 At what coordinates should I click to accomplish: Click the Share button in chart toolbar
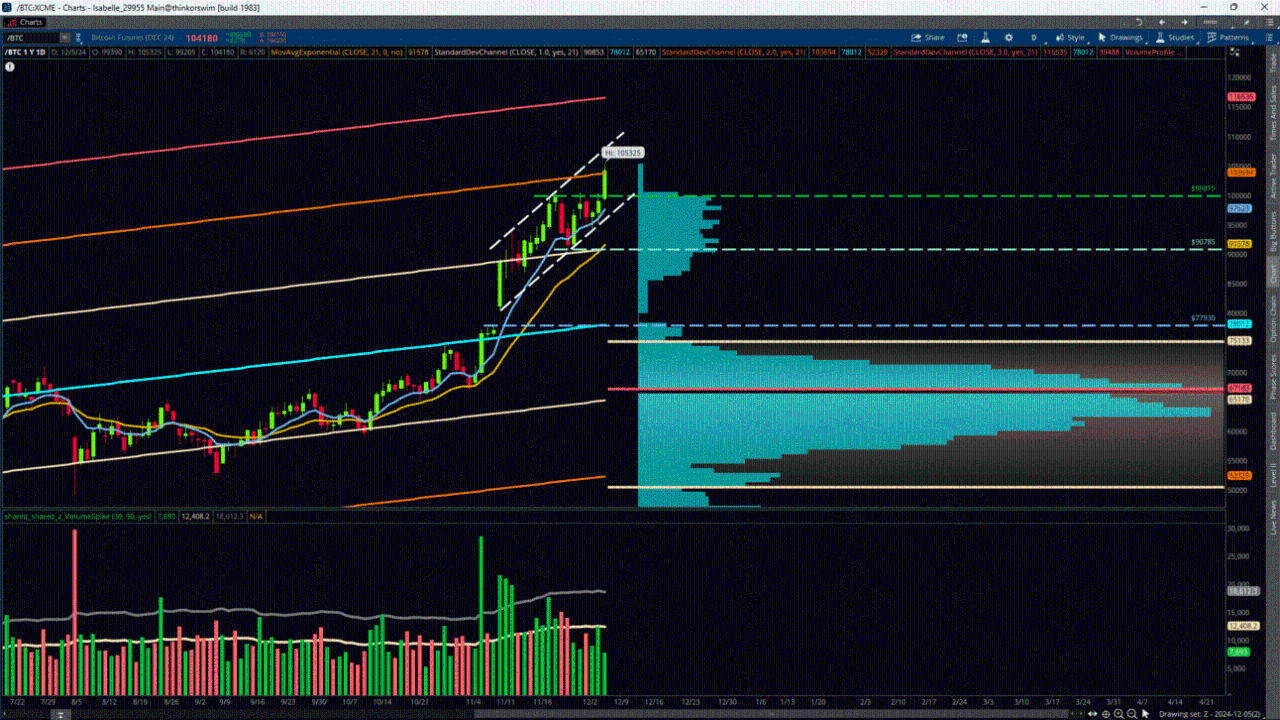click(x=928, y=38)
